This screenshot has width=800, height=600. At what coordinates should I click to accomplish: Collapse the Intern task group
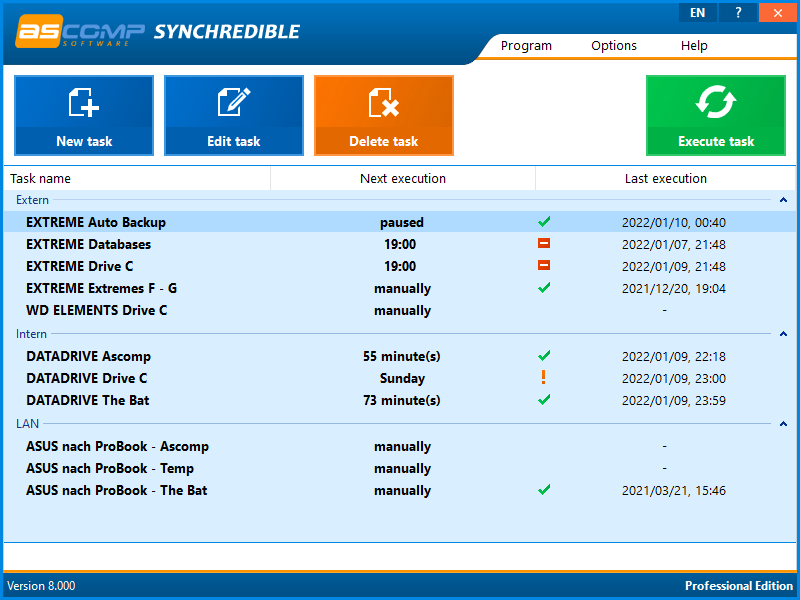[782, 333]
